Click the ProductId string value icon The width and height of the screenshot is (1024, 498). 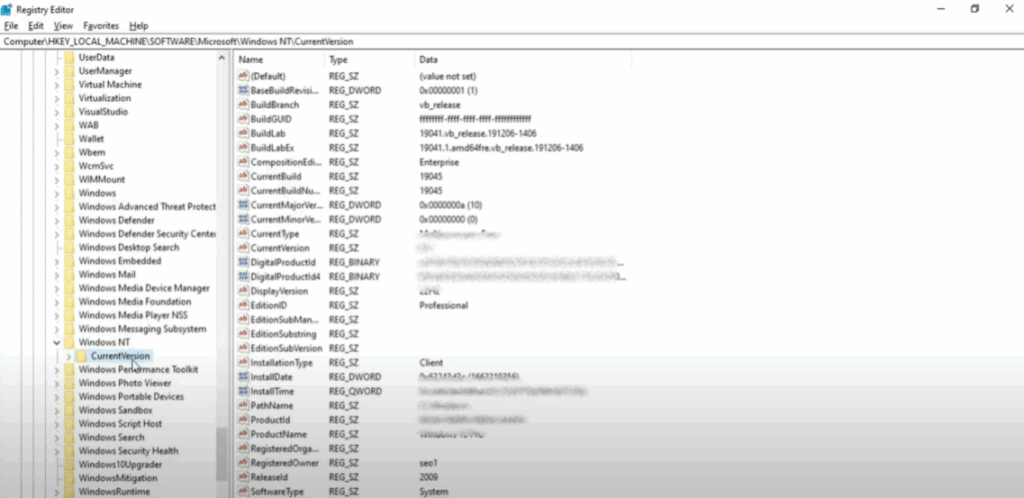(244, 420)
